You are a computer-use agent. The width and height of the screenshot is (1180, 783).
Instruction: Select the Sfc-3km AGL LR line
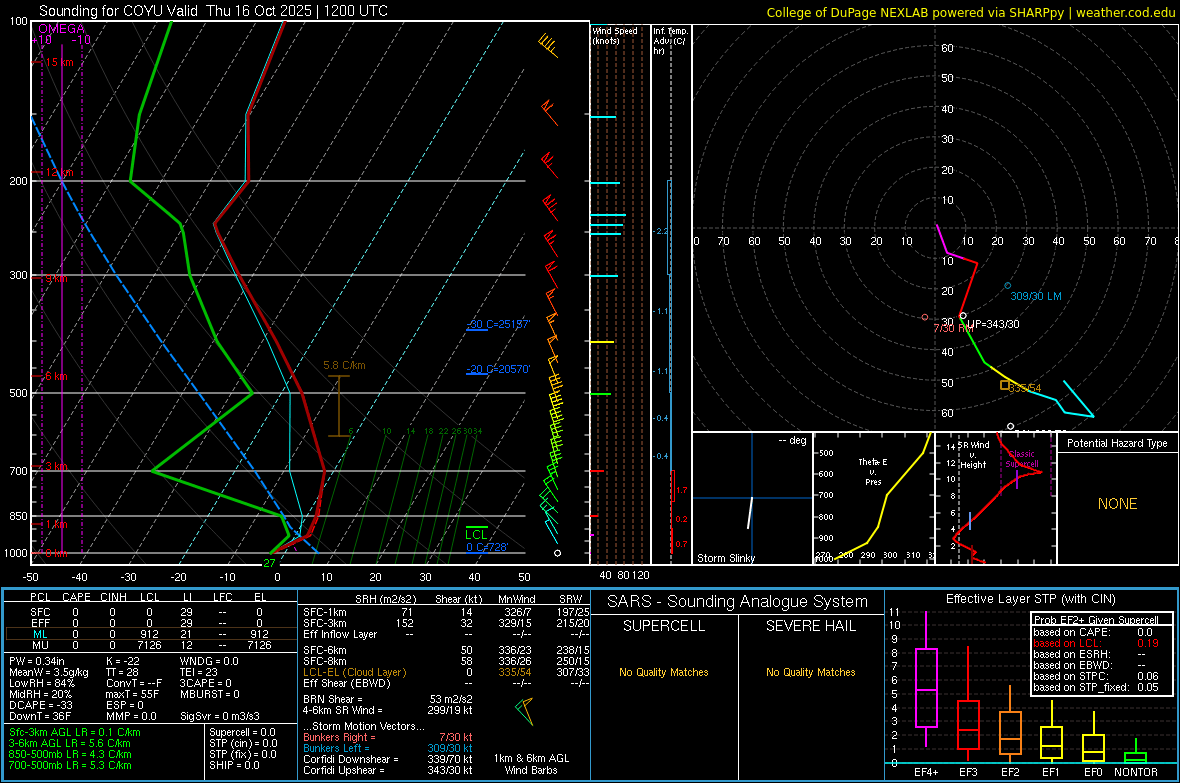[x=75, y=732]
